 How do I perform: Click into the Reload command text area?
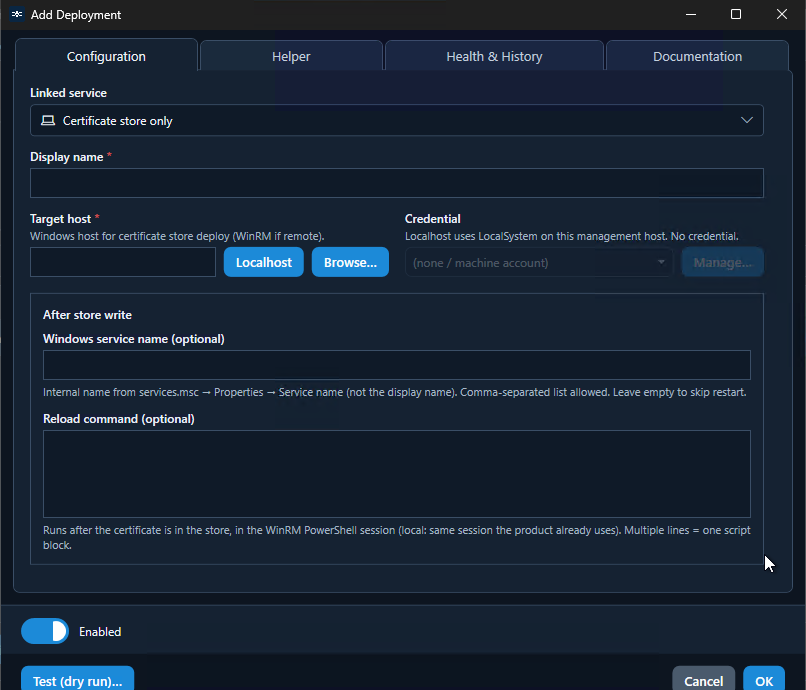(x=396, y=474)
